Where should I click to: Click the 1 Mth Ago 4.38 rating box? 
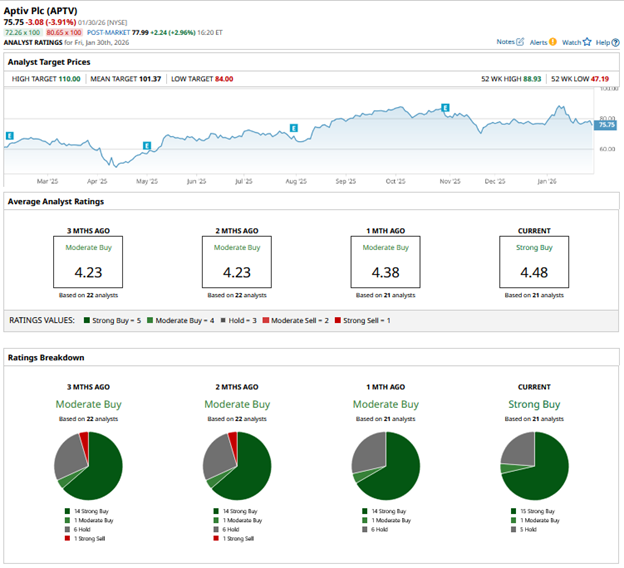(385, 262)
